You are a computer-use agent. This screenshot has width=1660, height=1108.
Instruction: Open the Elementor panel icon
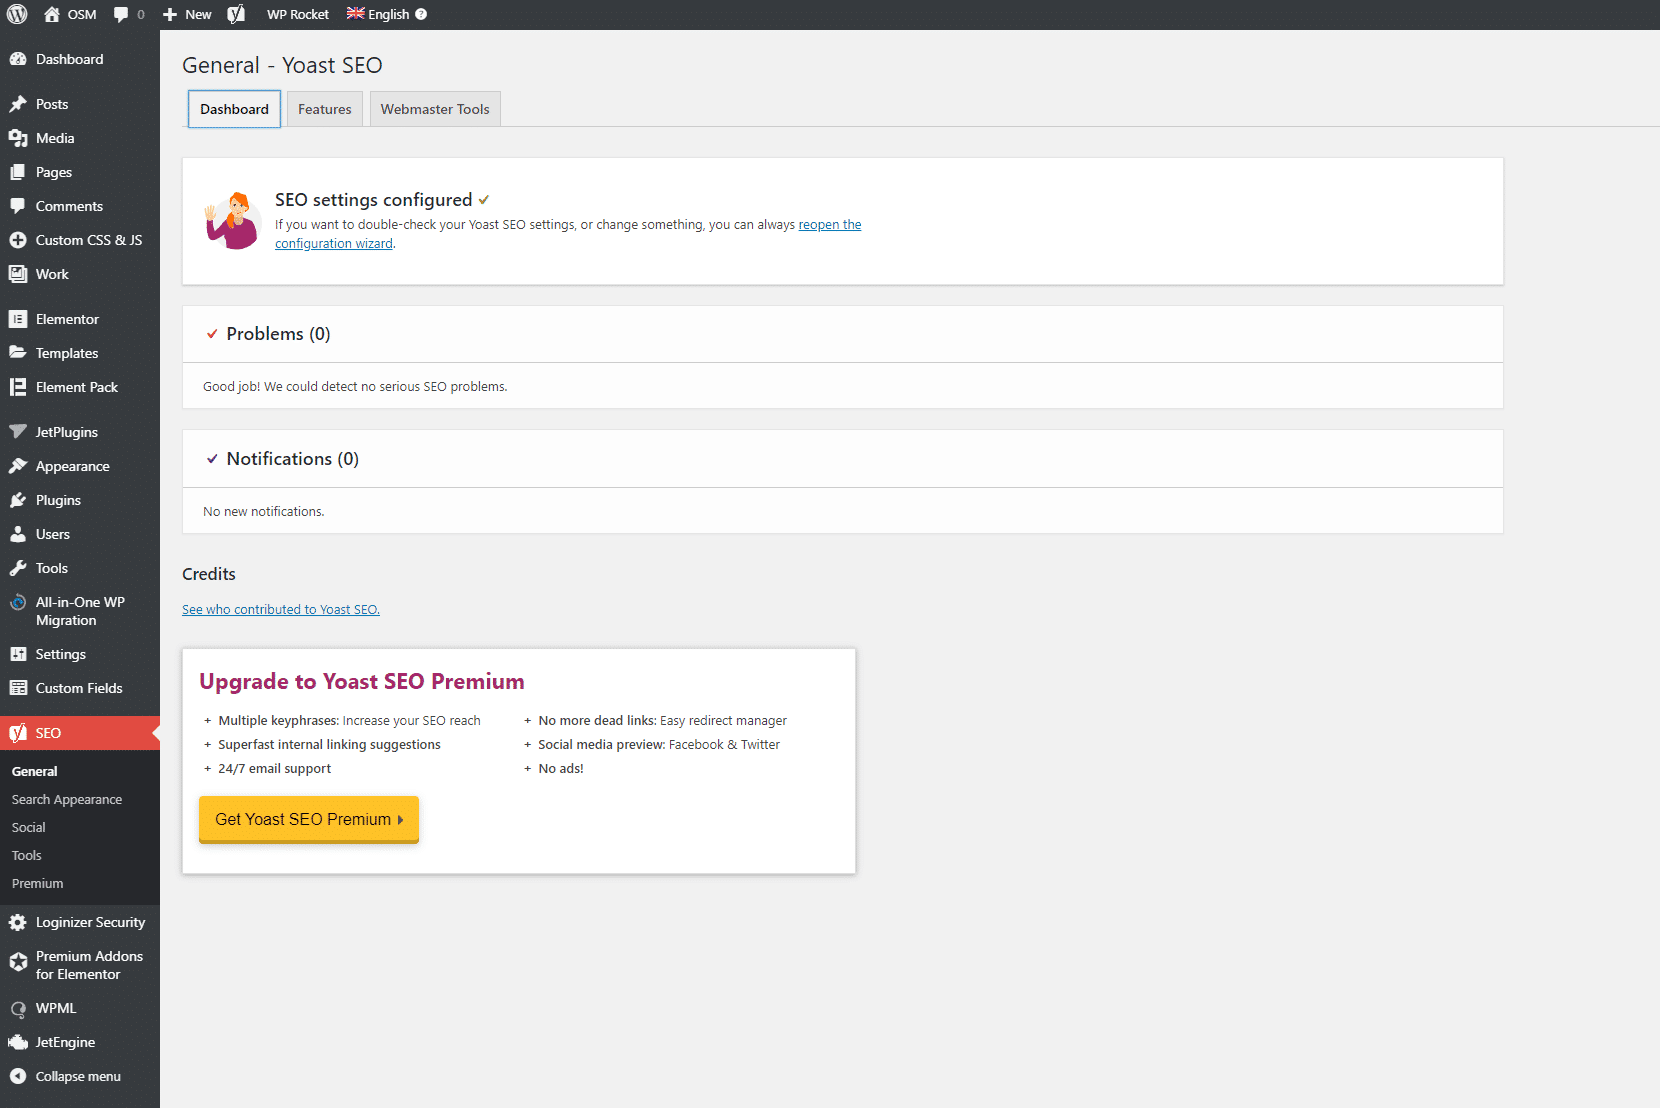[x=18, y=318]
